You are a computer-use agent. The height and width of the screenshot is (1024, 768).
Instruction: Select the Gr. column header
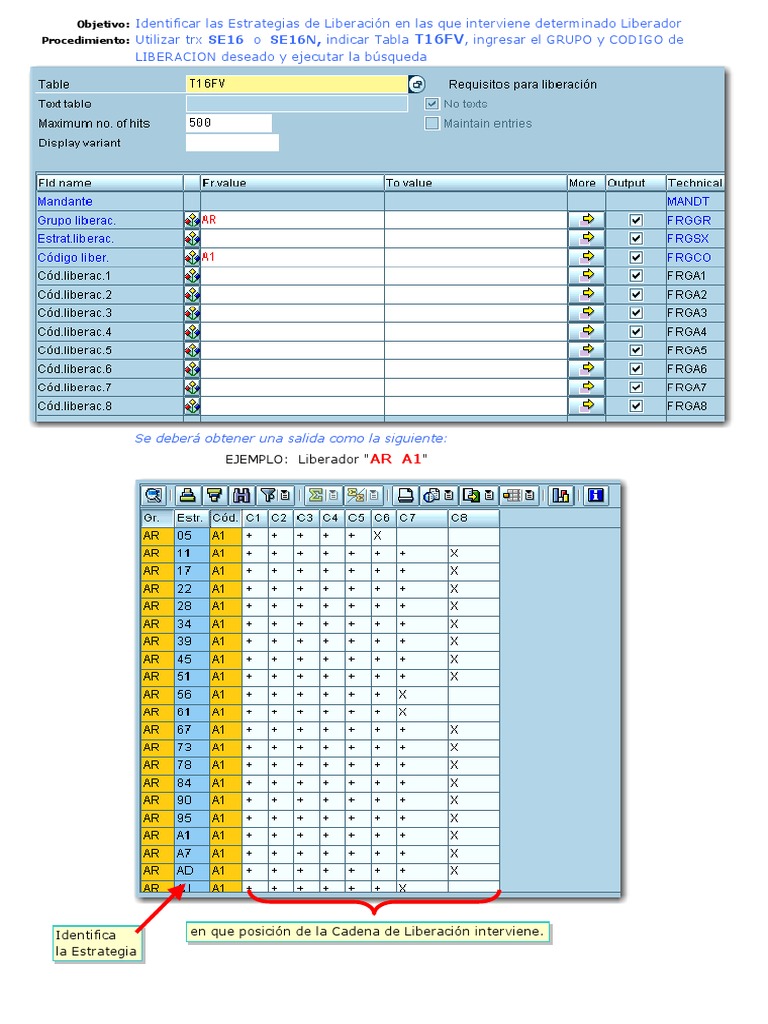tap(157, 518)
